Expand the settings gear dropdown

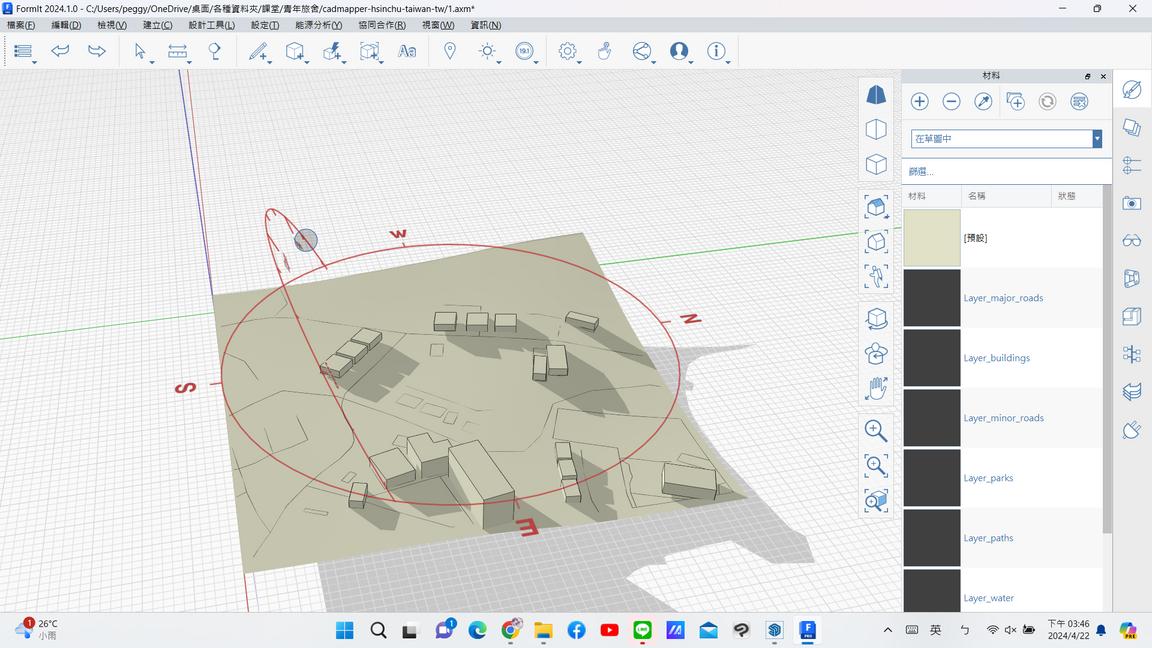tap(580, 62)
